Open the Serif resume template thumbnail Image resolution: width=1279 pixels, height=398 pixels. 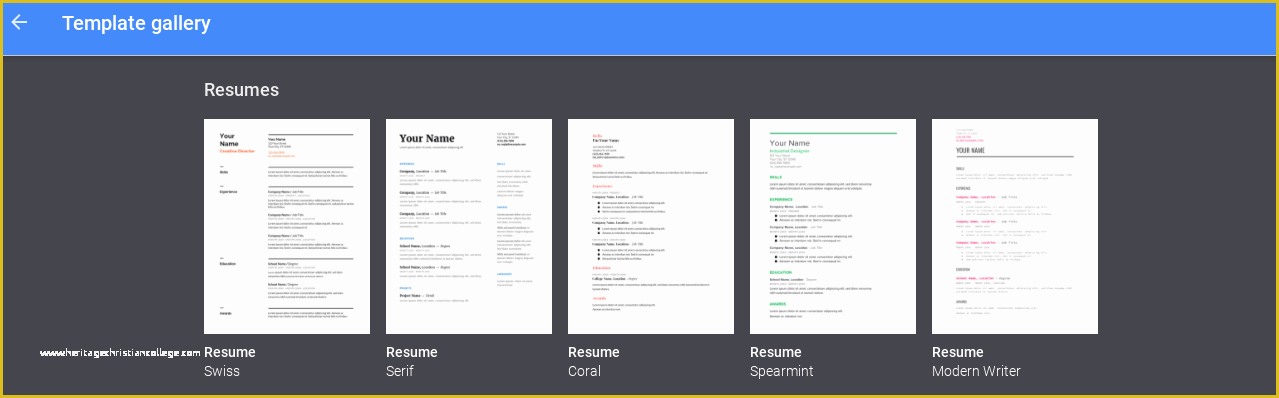[x=469, y=226]
